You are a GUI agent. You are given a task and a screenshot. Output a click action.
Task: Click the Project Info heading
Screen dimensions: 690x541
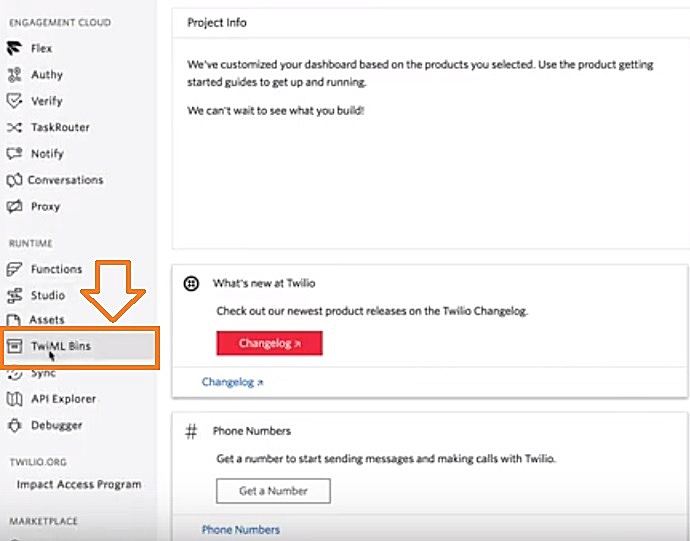point(217,22)
